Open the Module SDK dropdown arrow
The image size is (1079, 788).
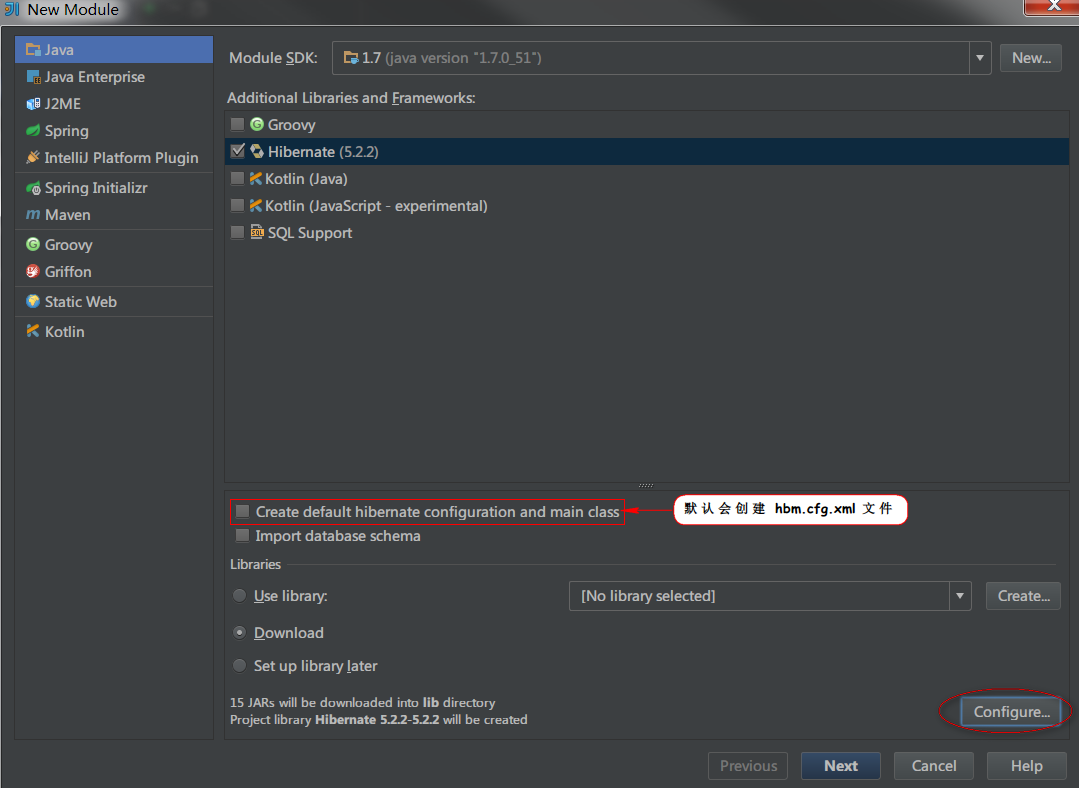click(x=980, y=58)
